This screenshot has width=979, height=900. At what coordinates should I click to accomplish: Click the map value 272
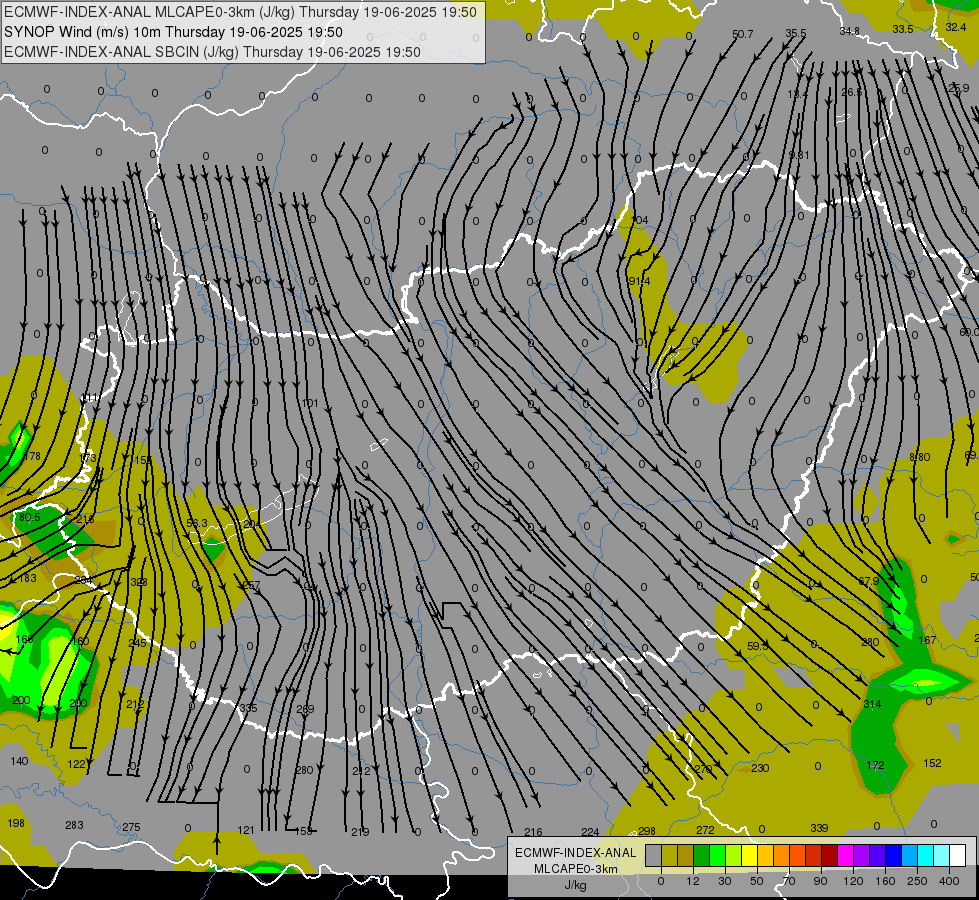(705, 830)
